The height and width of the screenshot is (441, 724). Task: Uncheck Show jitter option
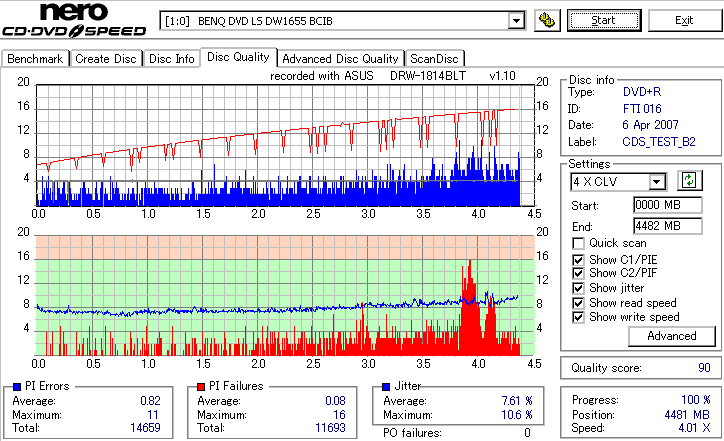[x=578, y=288]
